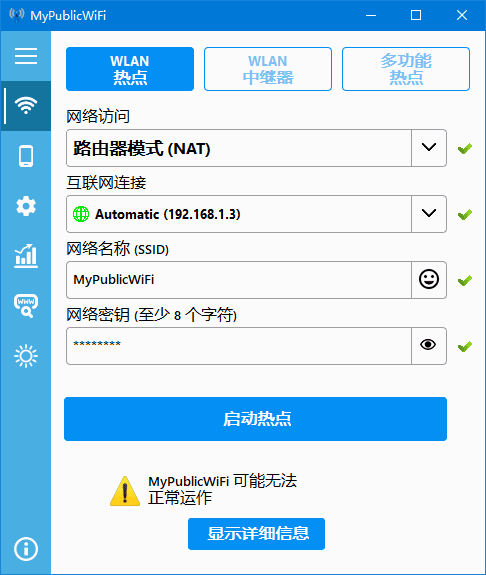Click green checkmark beside SSID field
The width and height of the screenshot is (486, 575).
465,281
